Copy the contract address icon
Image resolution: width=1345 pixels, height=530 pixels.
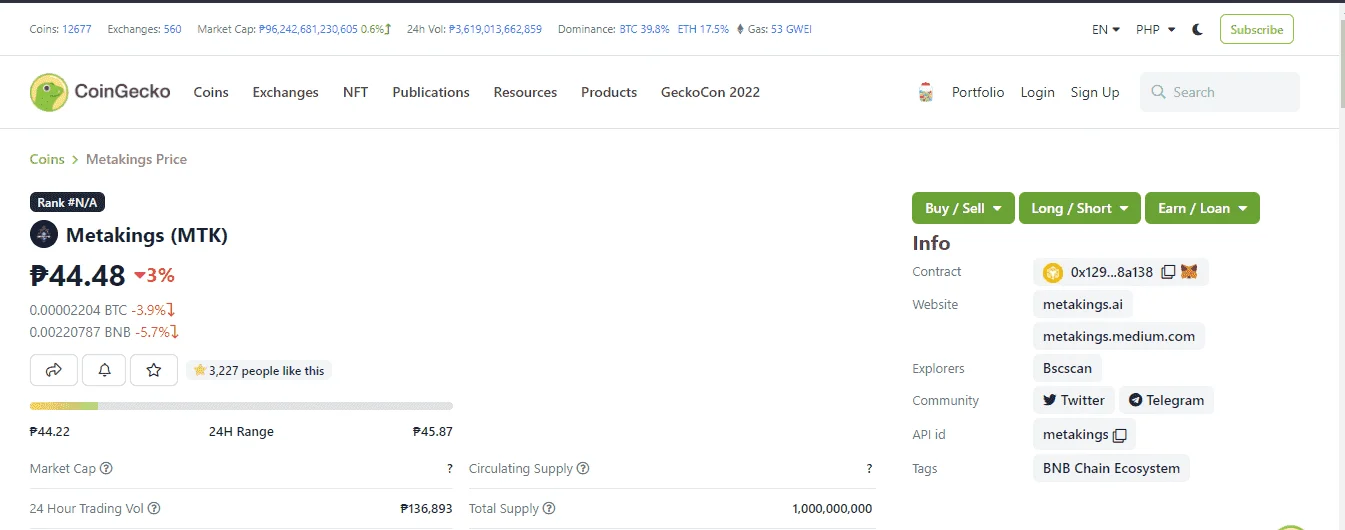pos(1168,272)
